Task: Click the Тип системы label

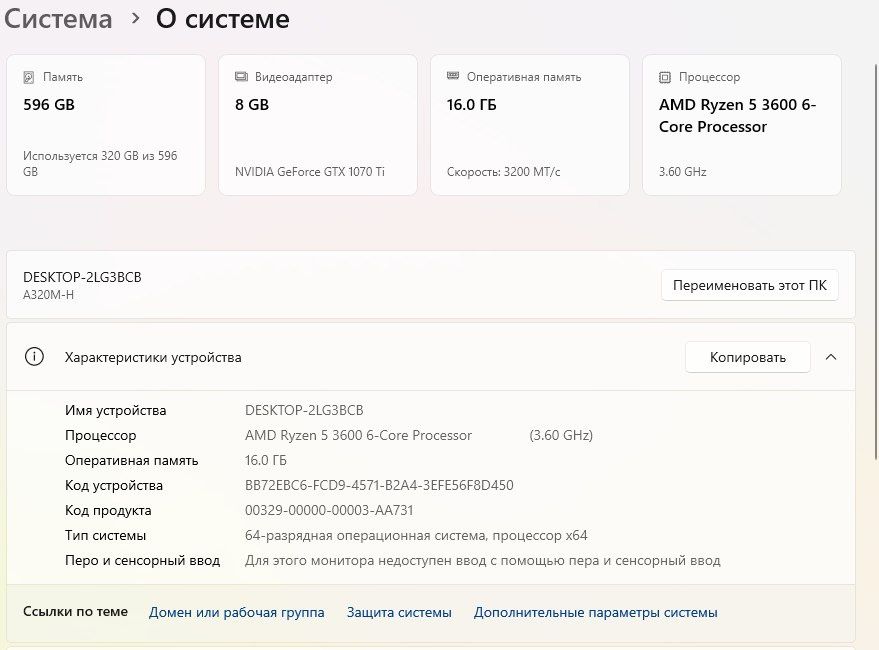Action: 105,535
